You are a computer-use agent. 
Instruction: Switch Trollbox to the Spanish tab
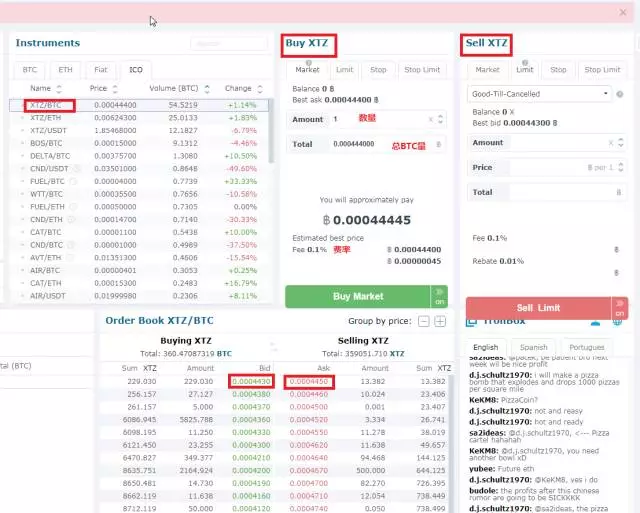(533, 347)
